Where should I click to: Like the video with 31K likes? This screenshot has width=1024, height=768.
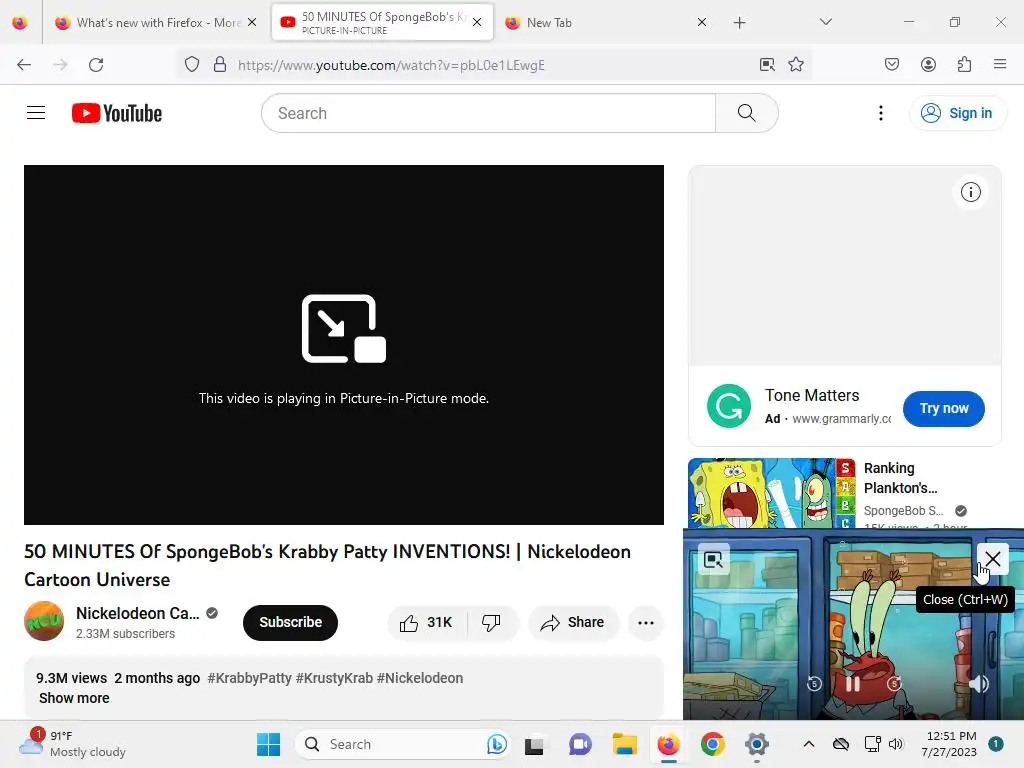click(x=426, y=622)
